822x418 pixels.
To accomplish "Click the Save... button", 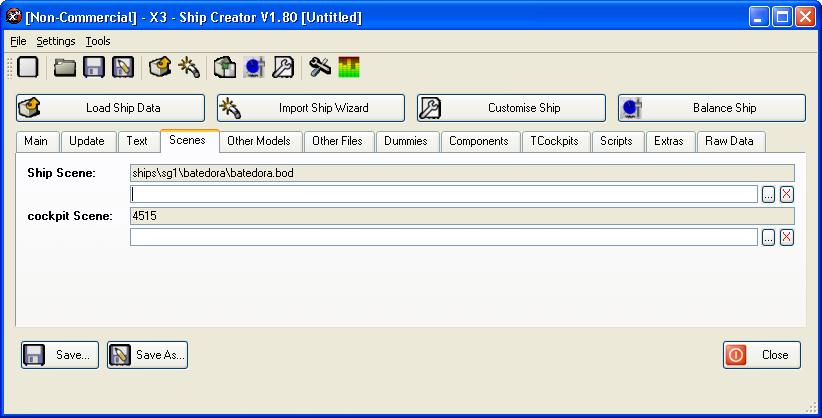I will click(x=60, y=355).
